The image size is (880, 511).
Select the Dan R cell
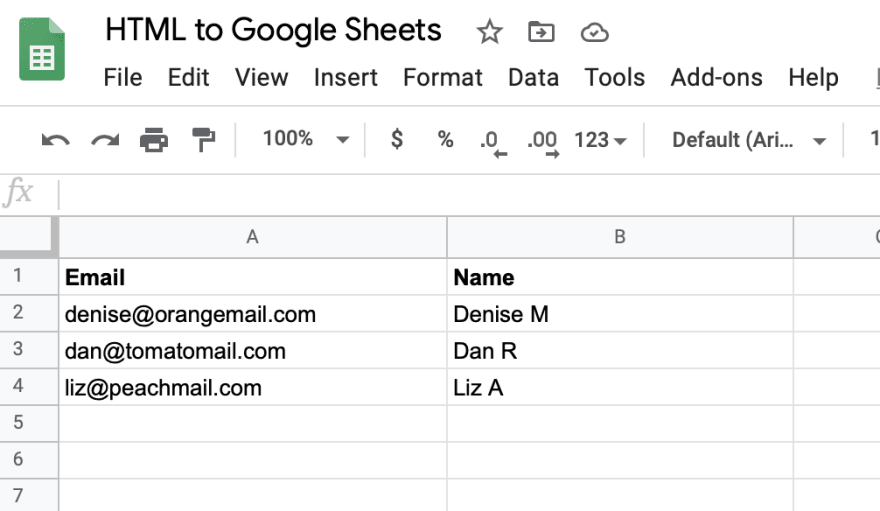pyautogui.click(x=620, y=350)
